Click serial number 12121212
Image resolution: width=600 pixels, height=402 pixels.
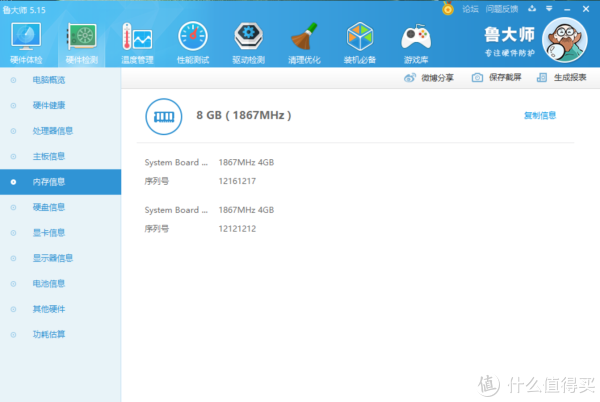[x=237, y=229]
